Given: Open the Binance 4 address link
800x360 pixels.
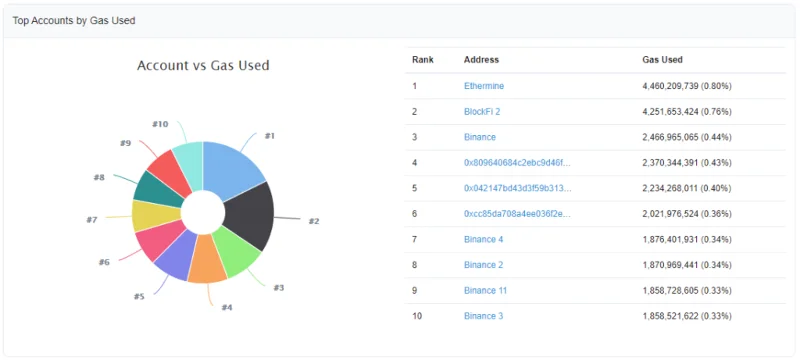Looking at the screenshot, I should 483,239.
